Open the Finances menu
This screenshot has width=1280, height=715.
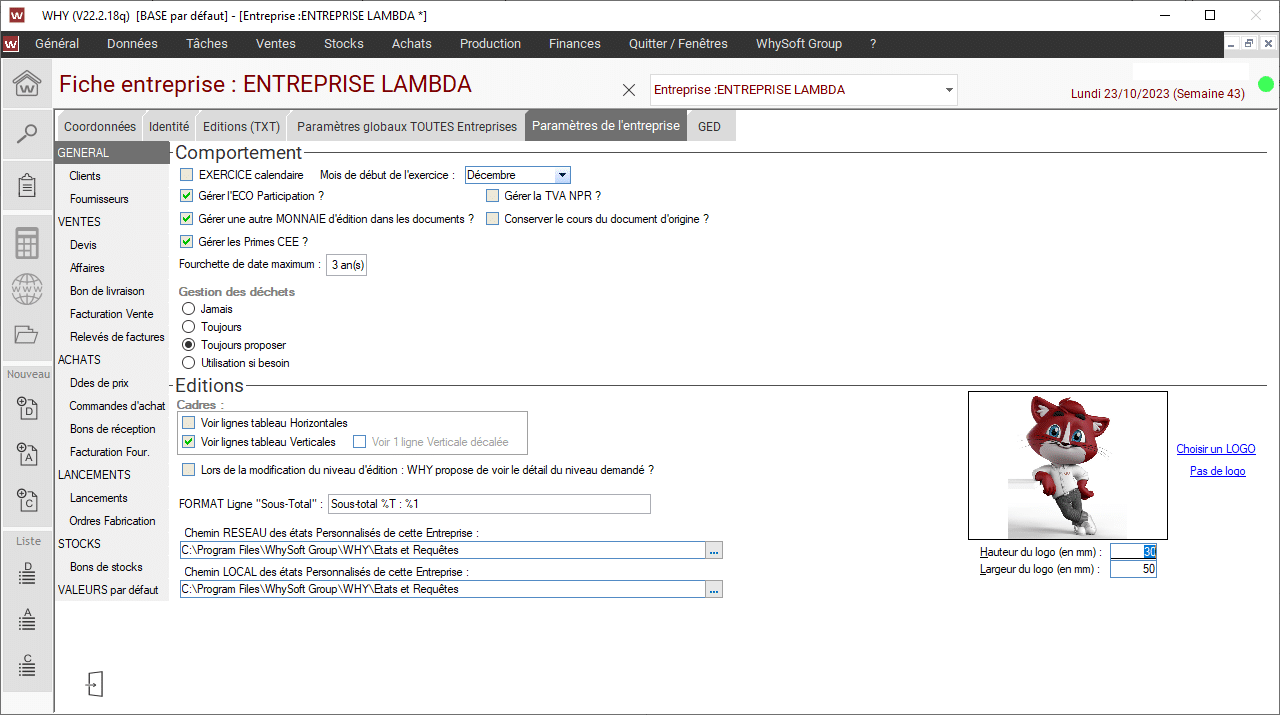point(575,44)
